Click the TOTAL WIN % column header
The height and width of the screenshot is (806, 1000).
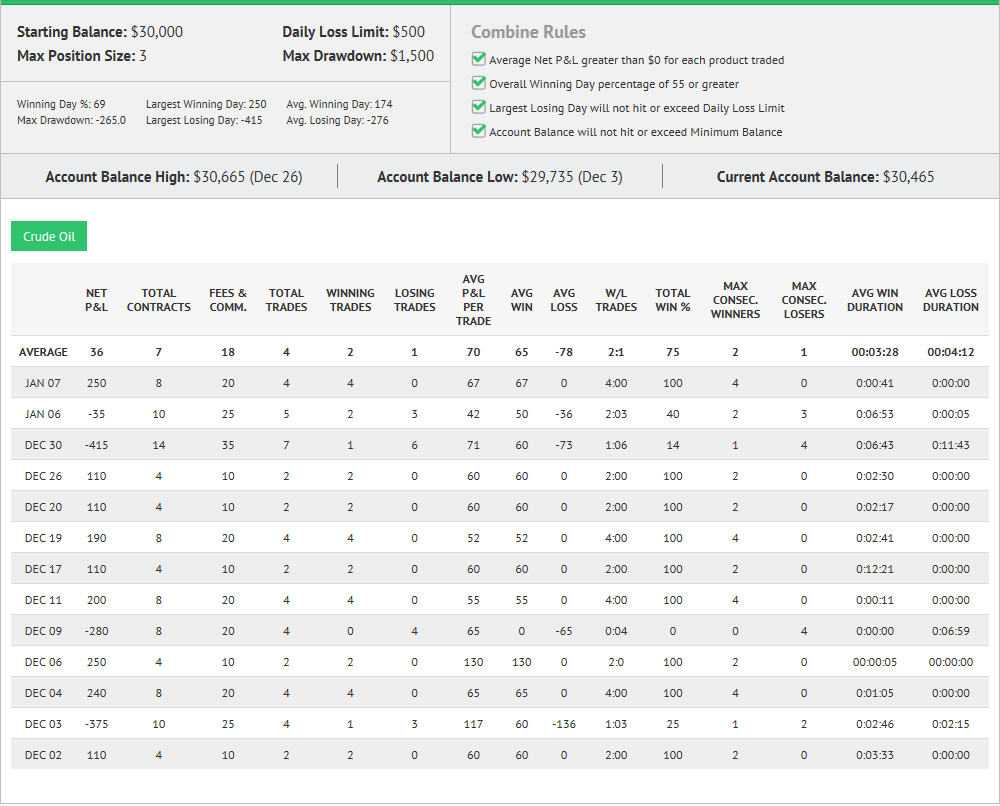click(x=673, y=300)
